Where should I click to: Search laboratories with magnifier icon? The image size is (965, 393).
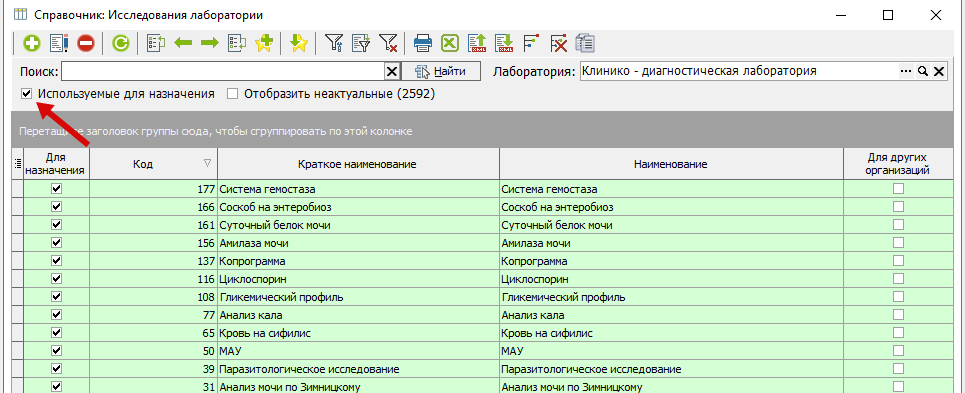pos(923,71)
